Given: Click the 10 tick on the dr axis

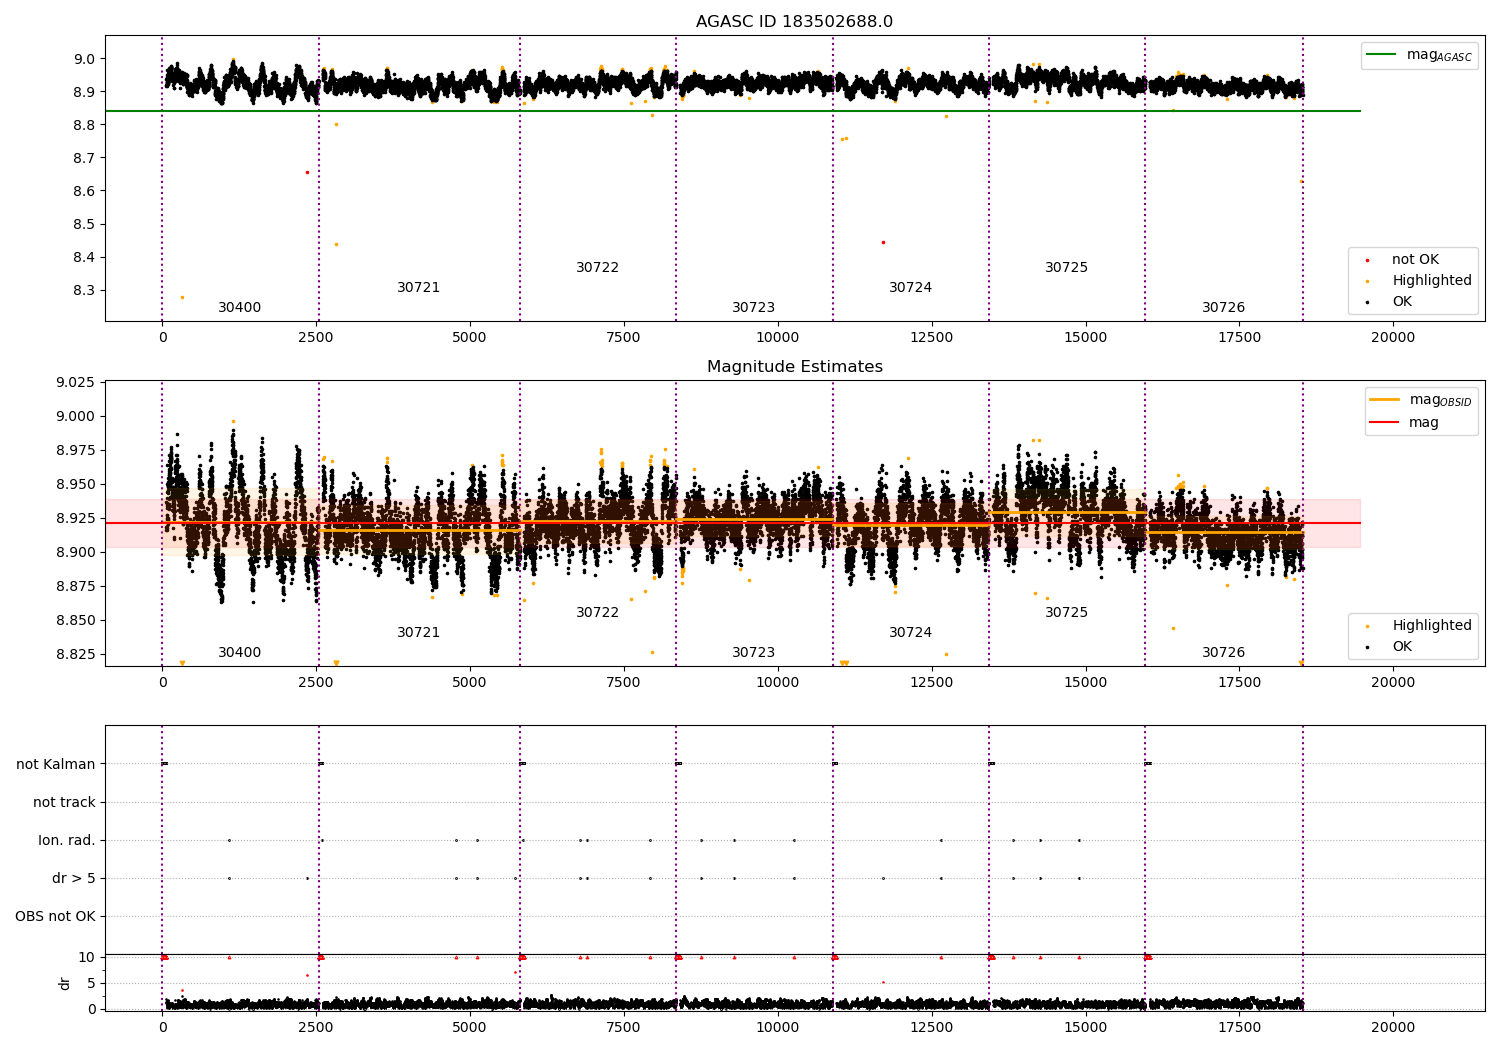Looking at the screenshot, I should [x=87, y=958].
